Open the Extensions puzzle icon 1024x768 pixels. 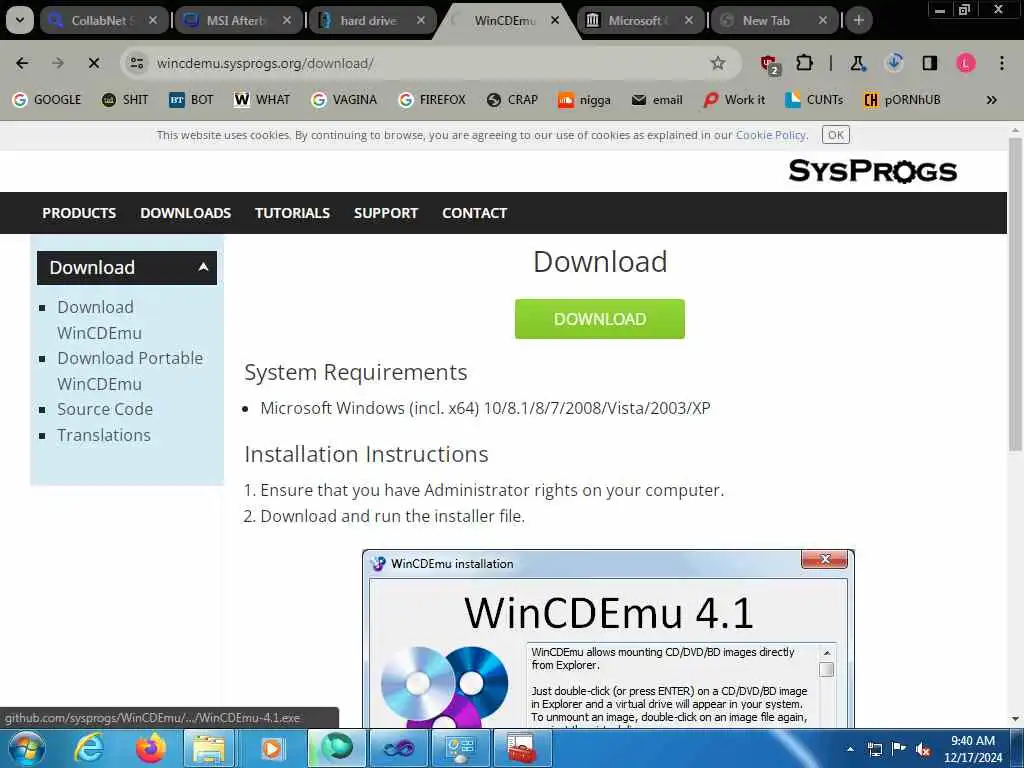805,63
